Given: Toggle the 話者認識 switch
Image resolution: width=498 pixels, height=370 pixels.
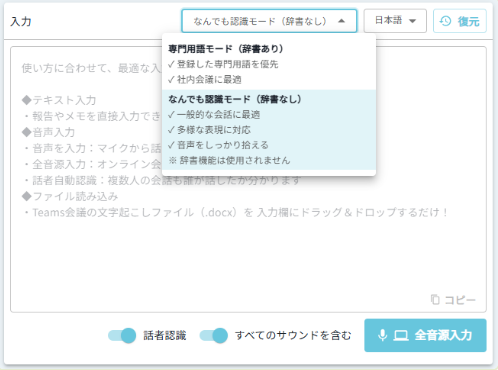Looking at the screenshot, I should [x=122, y=335].
